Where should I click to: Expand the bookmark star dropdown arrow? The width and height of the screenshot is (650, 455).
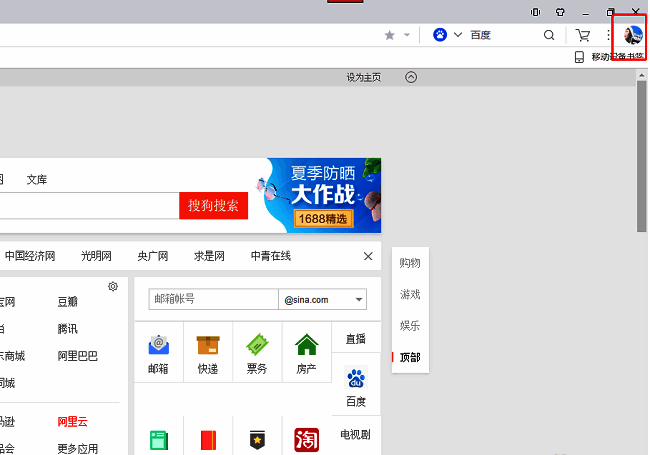[x=407, y=35]
